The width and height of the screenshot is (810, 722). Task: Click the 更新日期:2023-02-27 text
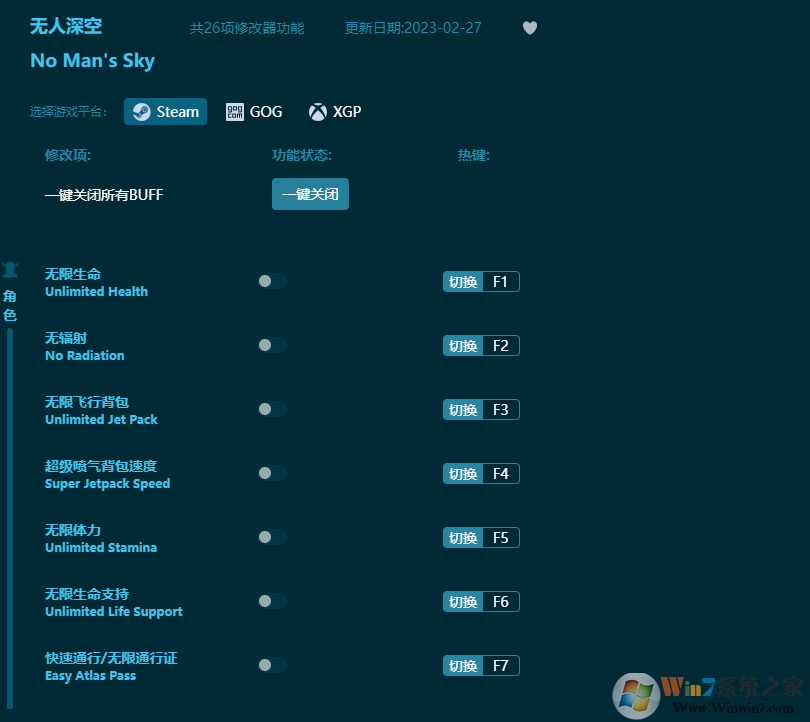coord(413,28)
